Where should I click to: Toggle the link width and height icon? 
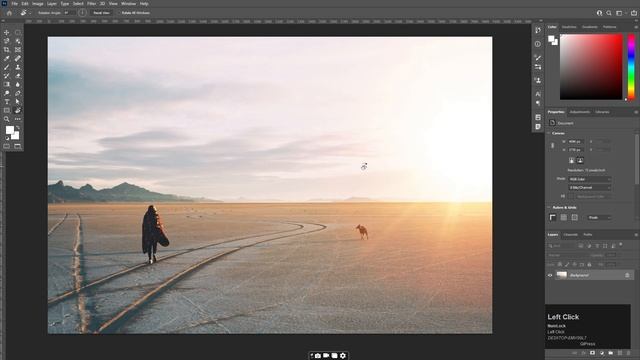(x=553, y=146)
